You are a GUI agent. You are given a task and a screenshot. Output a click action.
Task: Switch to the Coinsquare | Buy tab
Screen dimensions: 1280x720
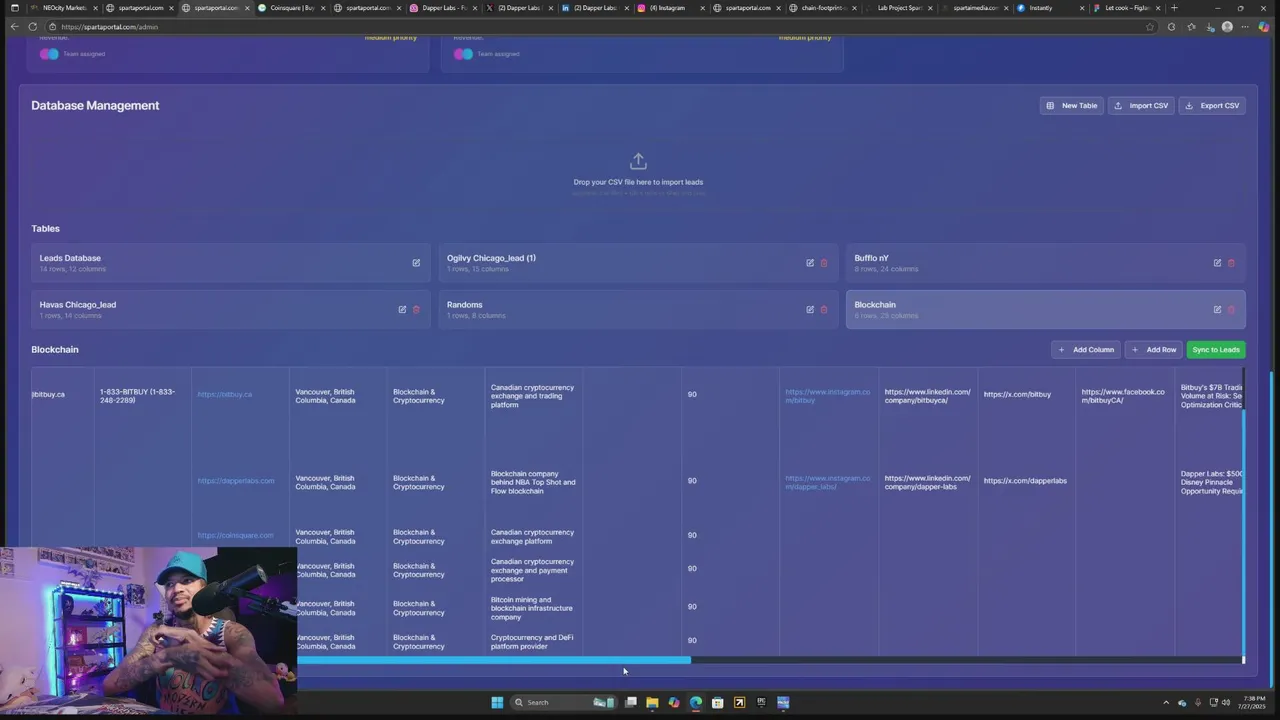click(291, 8)
